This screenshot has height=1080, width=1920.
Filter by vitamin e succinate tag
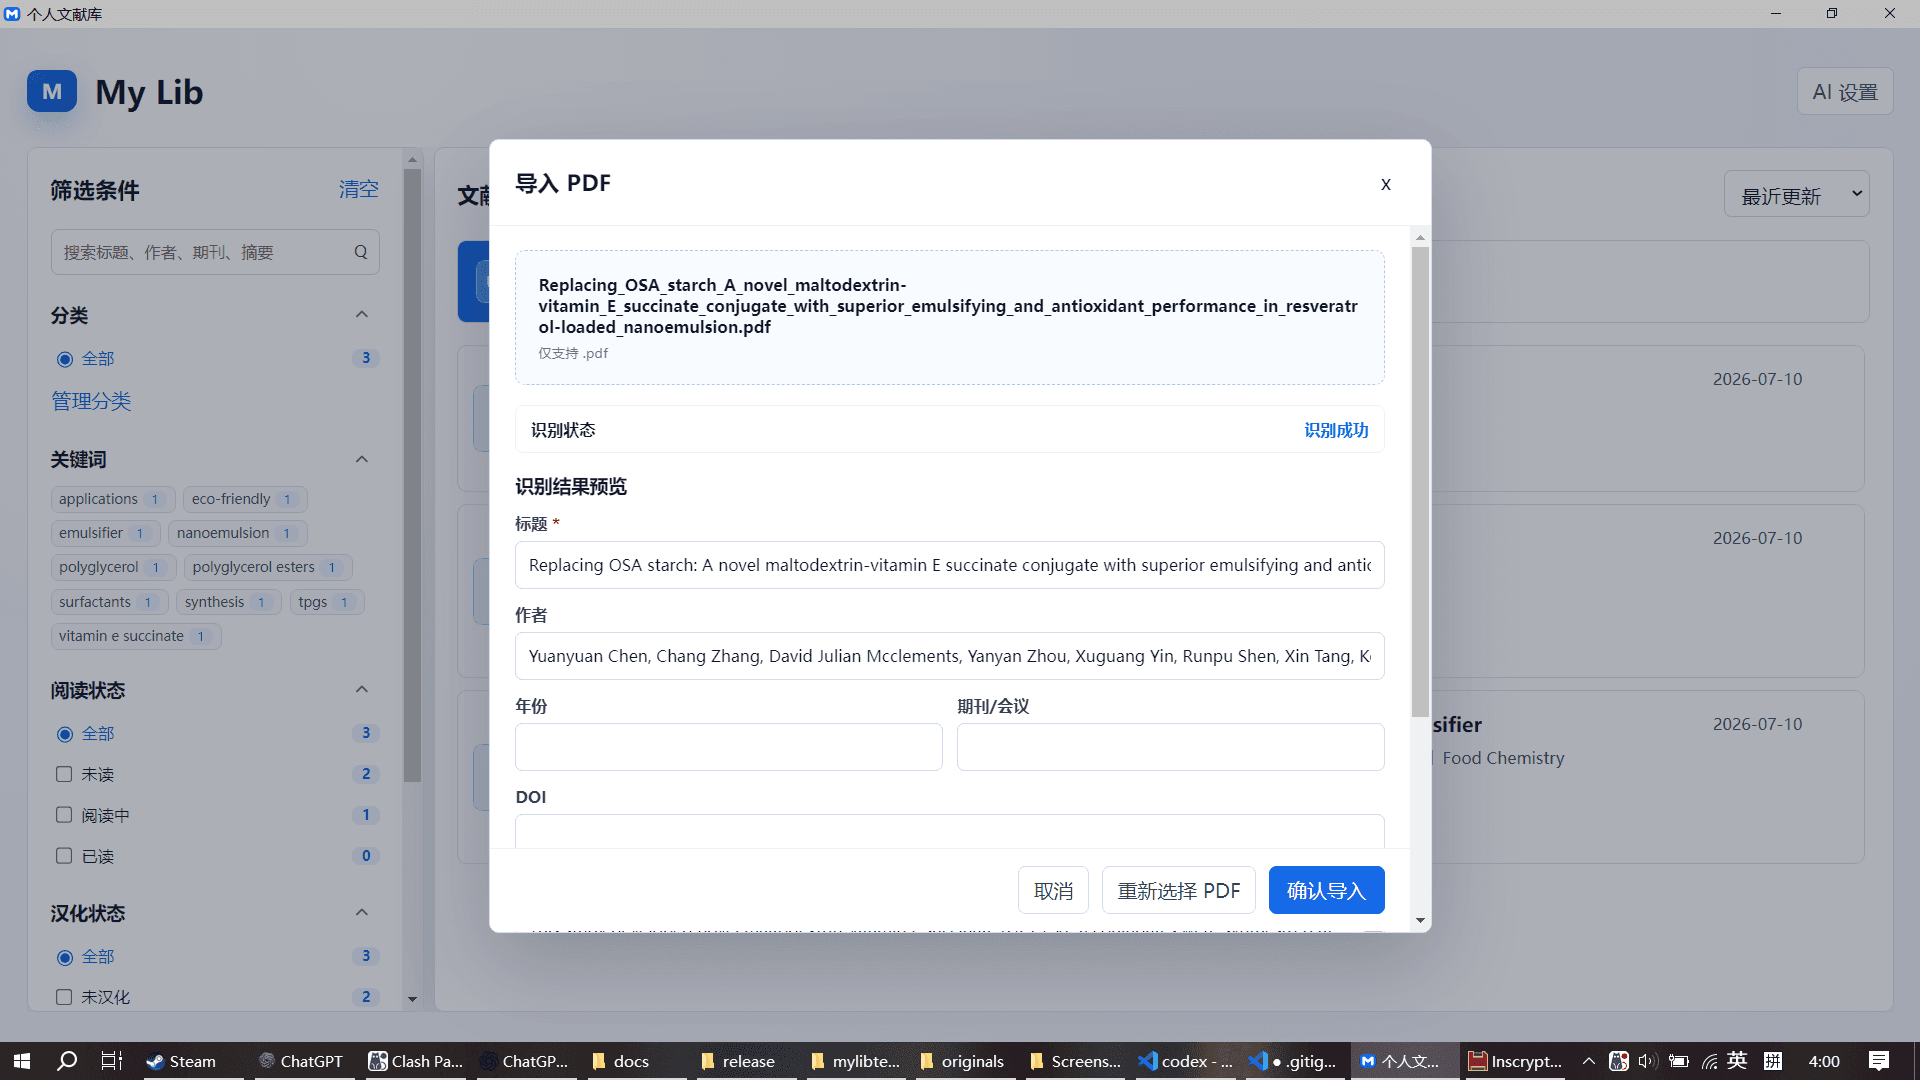136,636
